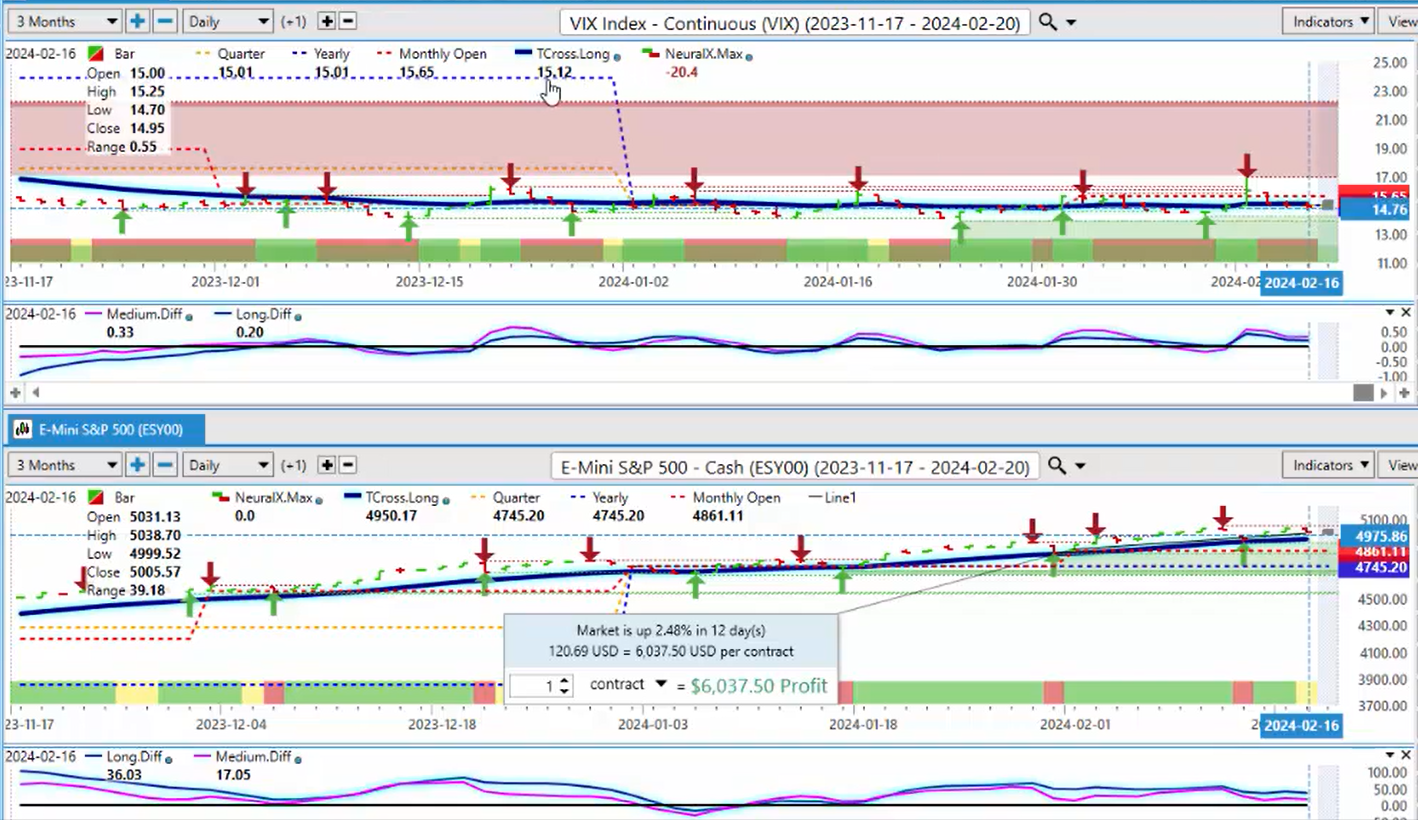Click the VIX horizontal scrollbar thumb
Screen dimensions: 1418x820
[x=1363, y=393]
